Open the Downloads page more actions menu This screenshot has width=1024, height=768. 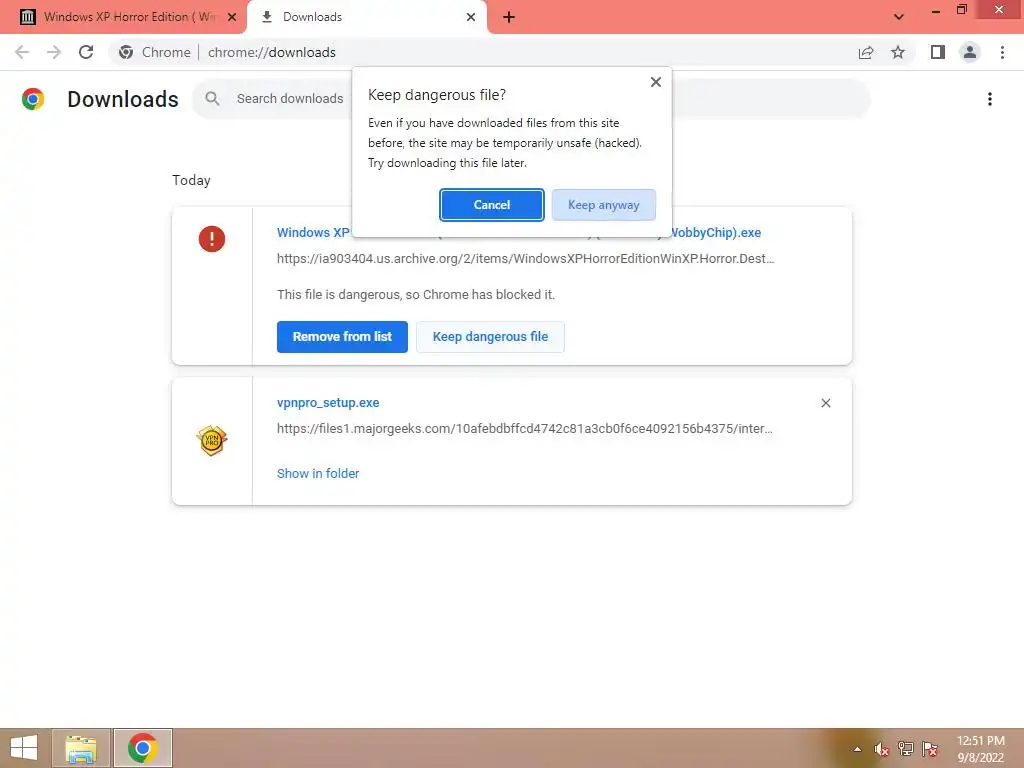pos(990,99)
